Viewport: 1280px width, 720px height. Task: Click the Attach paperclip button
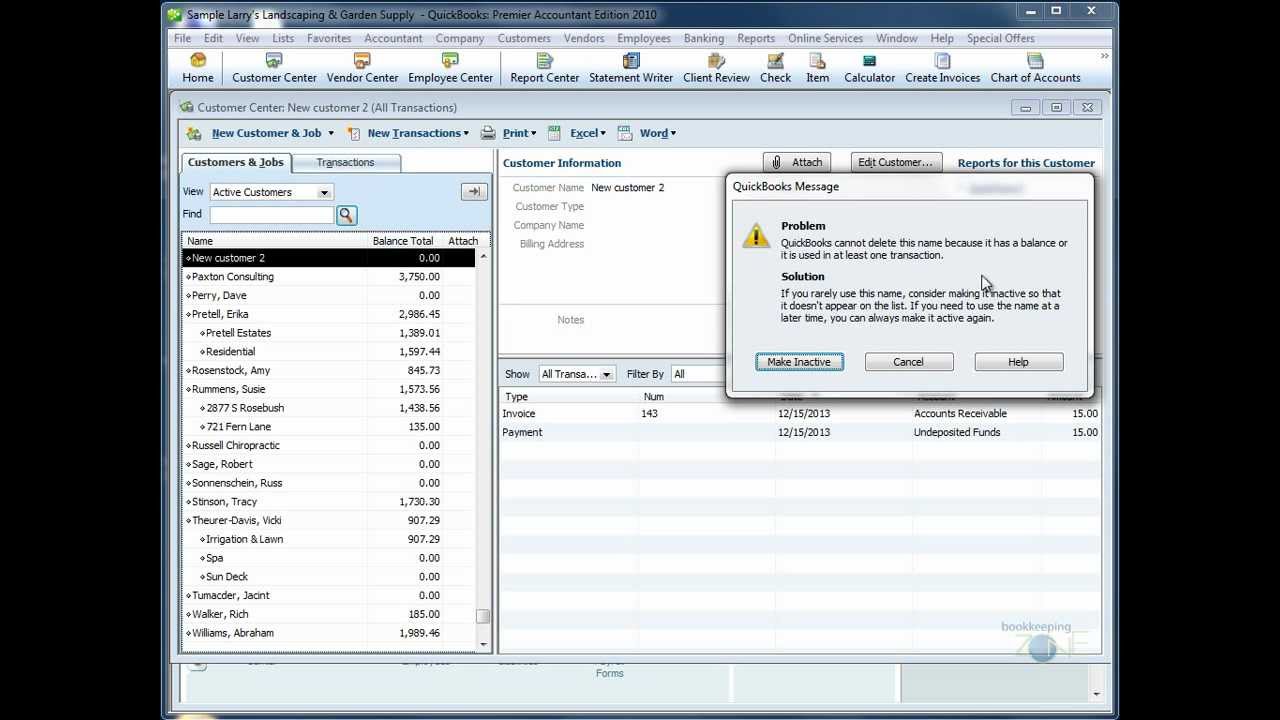point(799,162)
